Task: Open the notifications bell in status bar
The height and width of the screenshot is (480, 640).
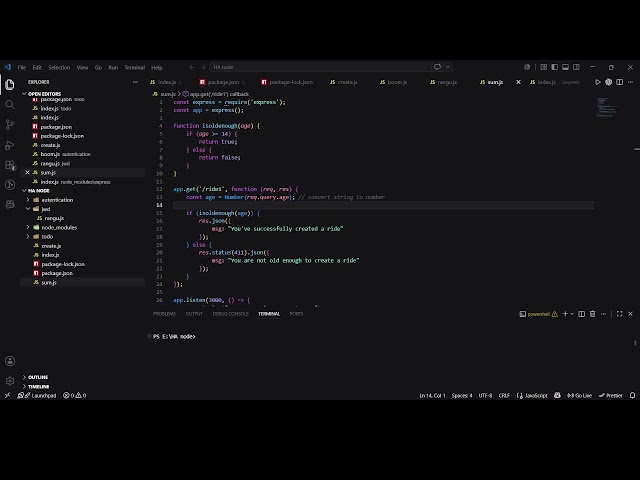Action: (632, 395)
